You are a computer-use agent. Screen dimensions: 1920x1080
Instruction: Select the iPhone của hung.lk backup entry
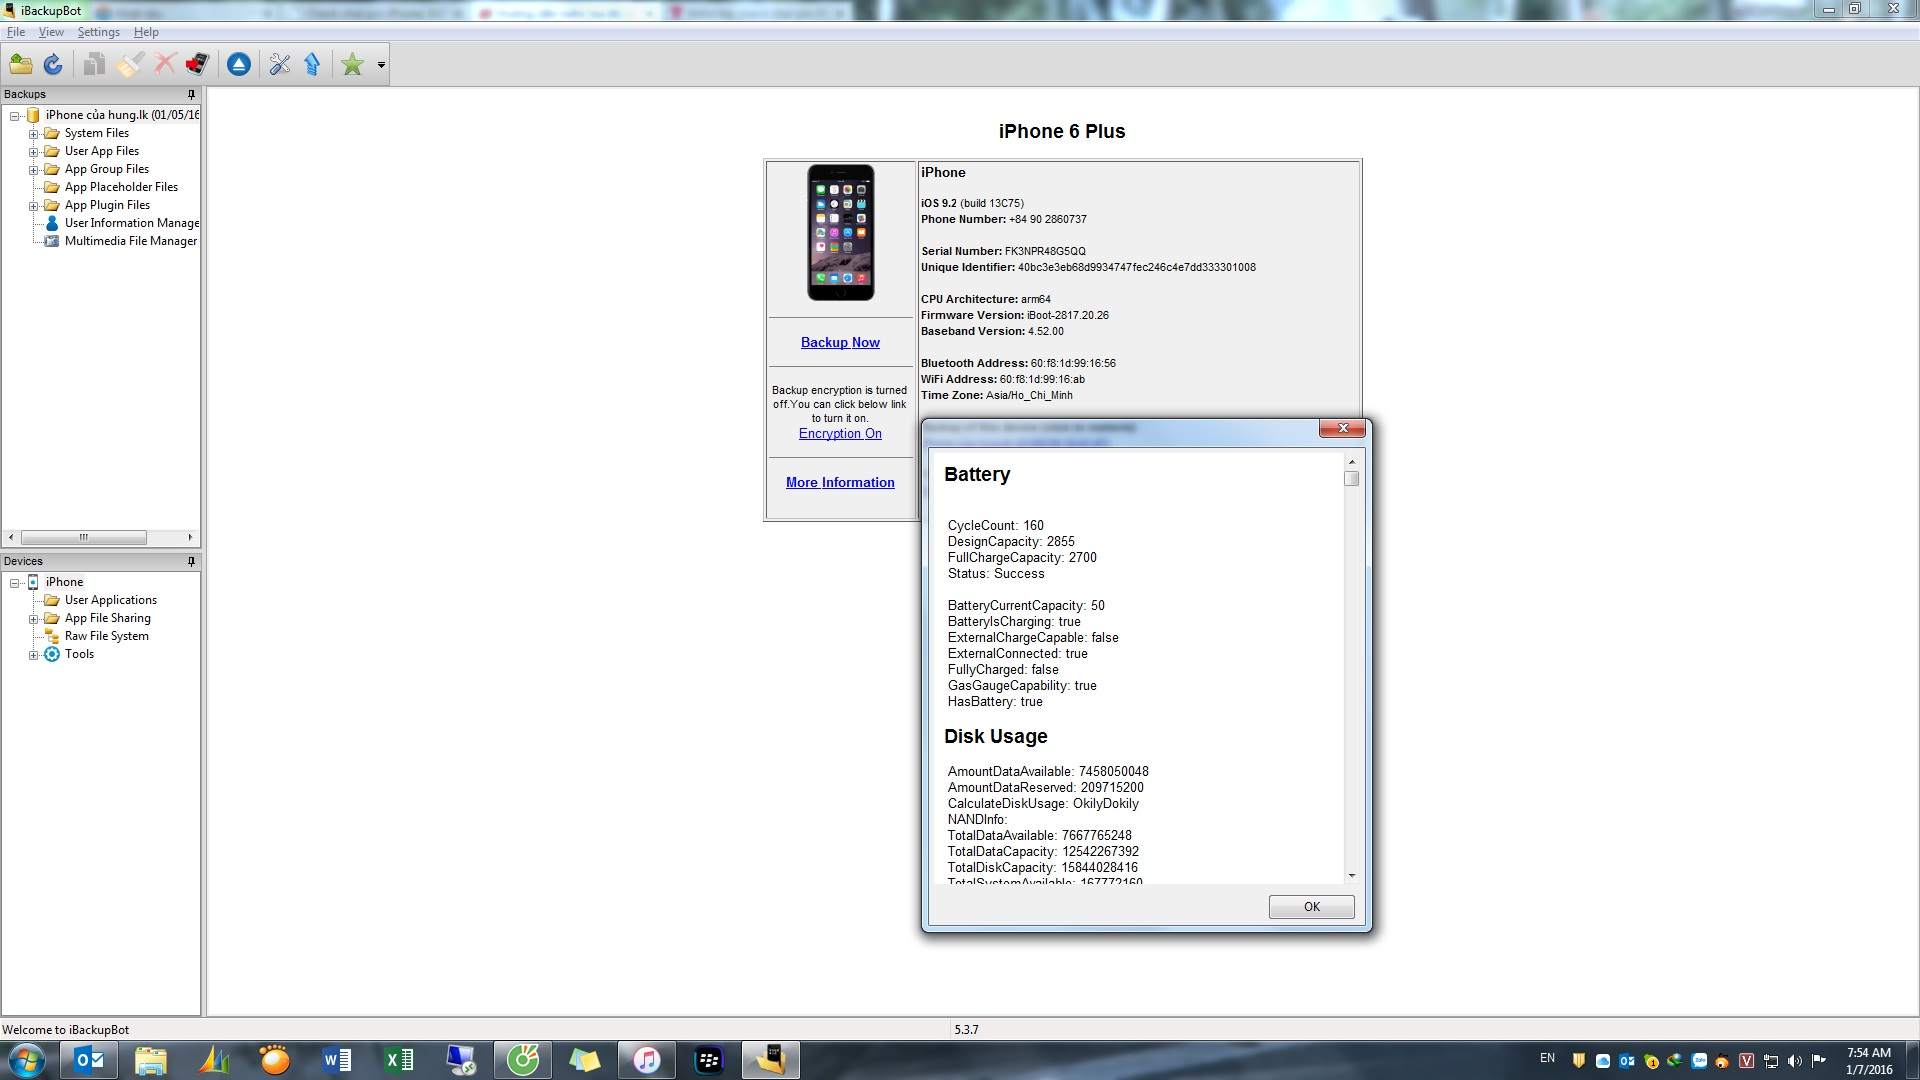pos(122,115)
